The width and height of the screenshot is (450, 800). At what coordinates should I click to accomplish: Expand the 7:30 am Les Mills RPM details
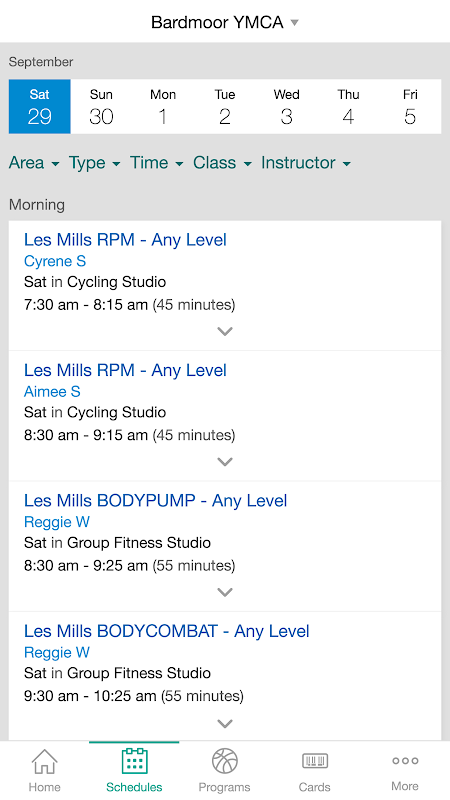point(224,331)
